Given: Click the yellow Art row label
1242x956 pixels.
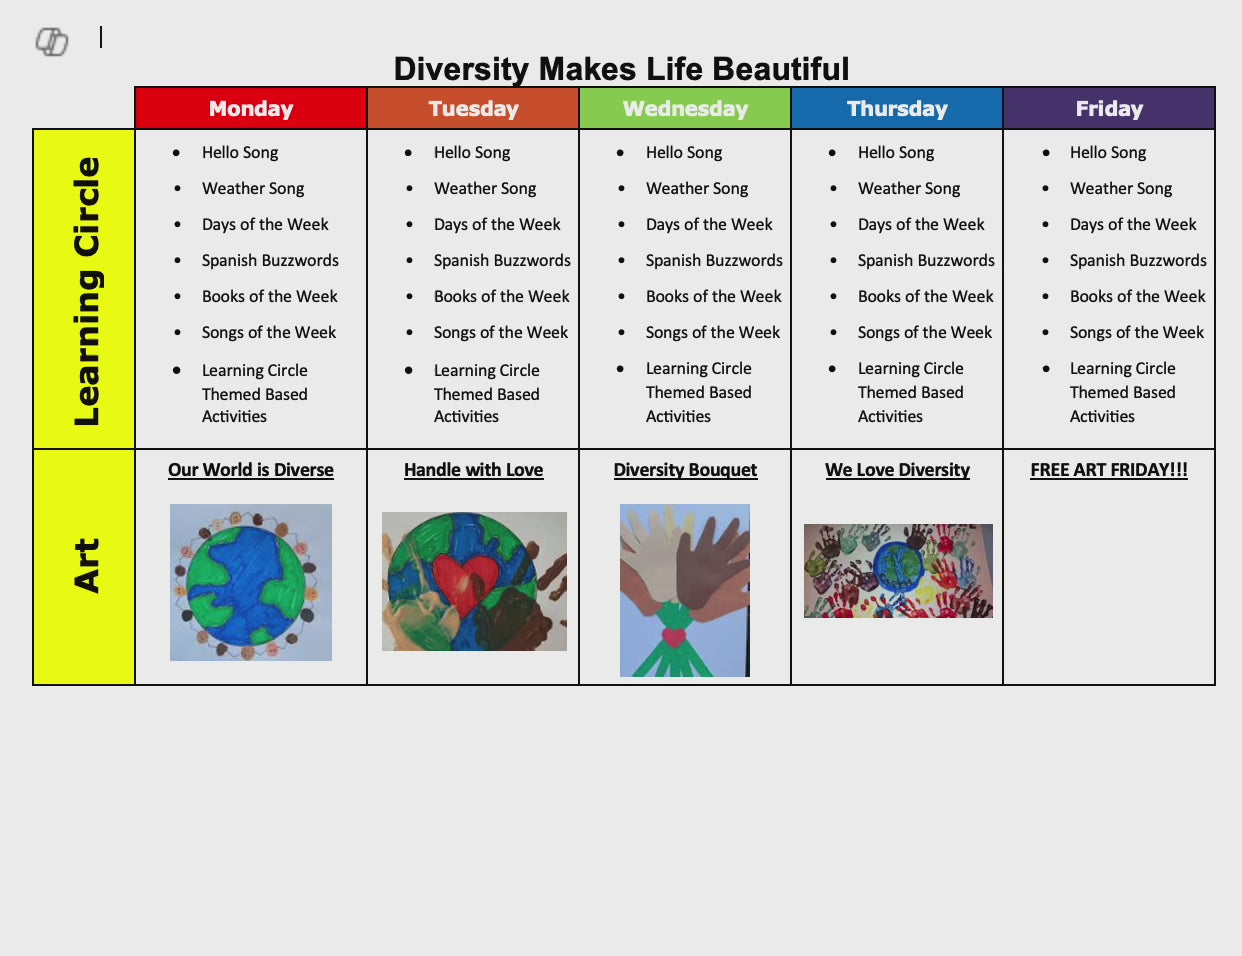Looking at the screenshot, I should (x=85, y=567).
